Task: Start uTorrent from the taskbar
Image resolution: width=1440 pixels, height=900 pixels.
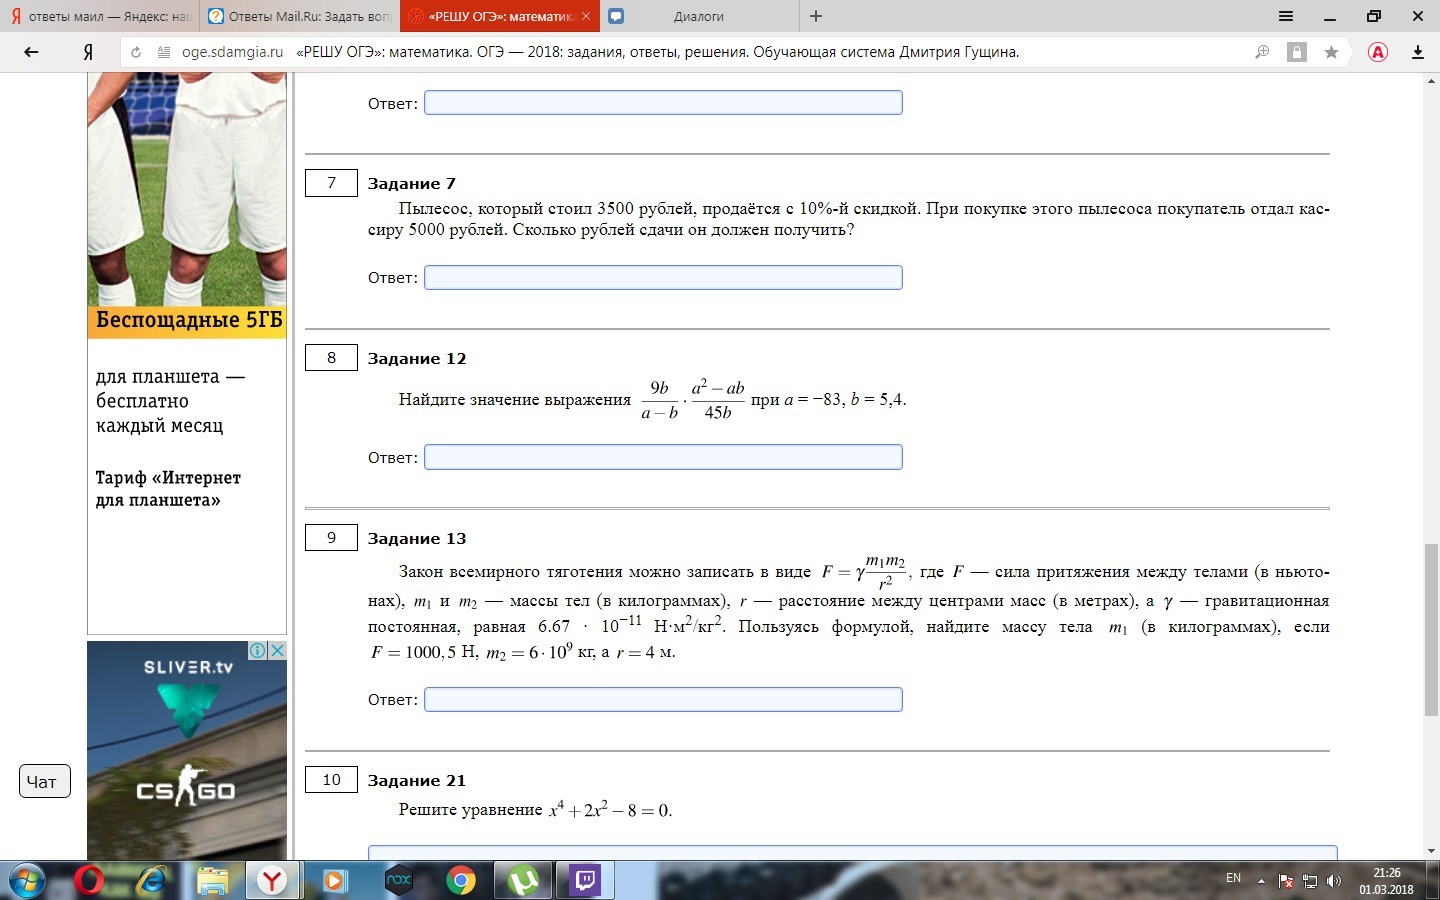Action: [x=523, y=881]
